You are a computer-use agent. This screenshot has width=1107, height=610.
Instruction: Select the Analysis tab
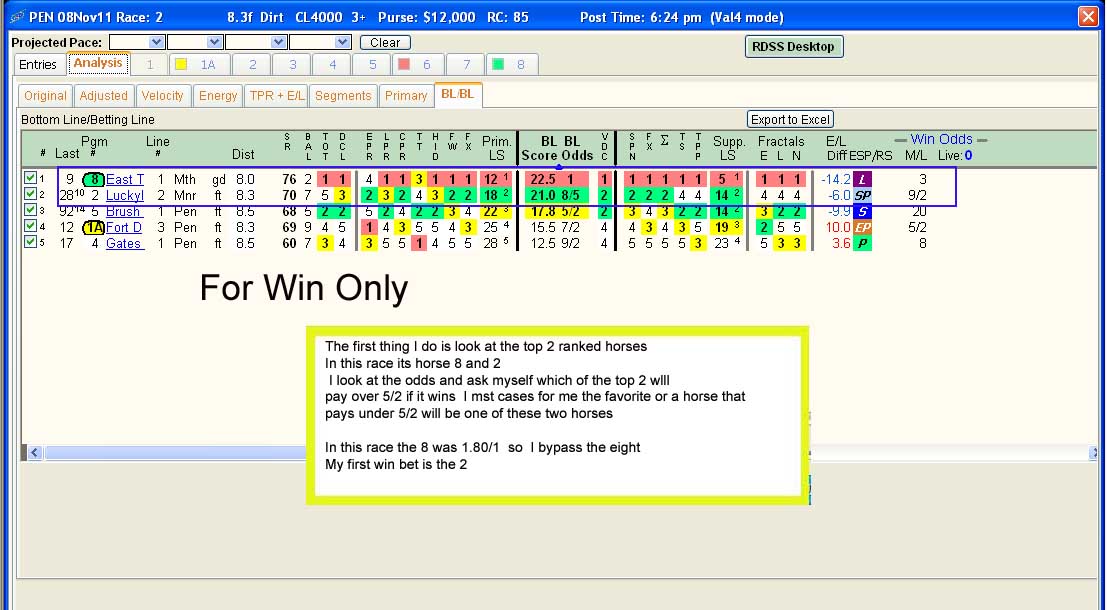[x=98, y=63]
